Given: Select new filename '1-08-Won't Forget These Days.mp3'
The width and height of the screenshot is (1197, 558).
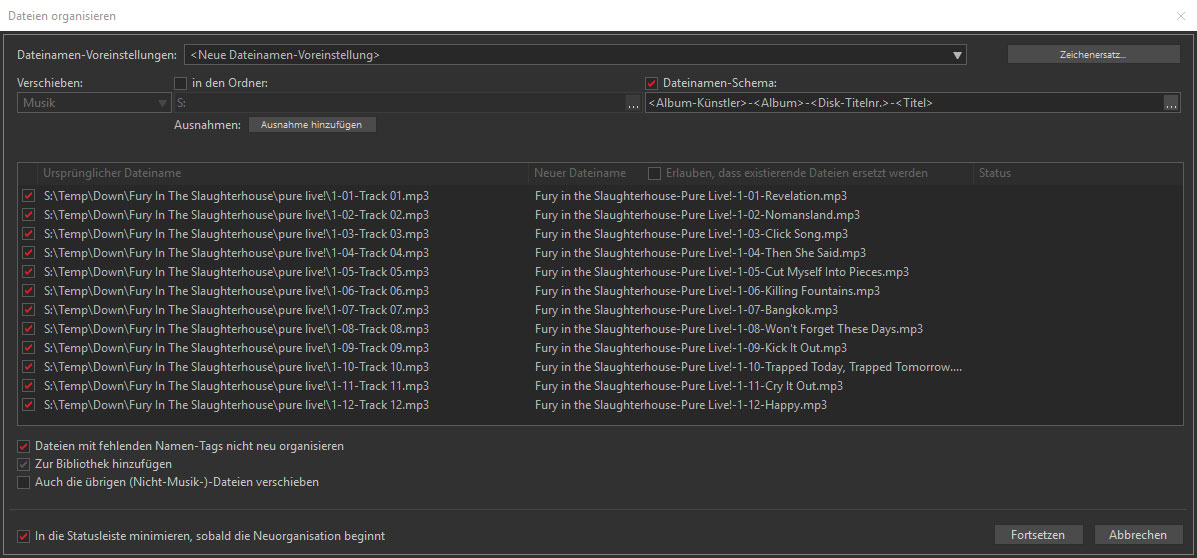Looking at the screenshot, I should [729, 329].
